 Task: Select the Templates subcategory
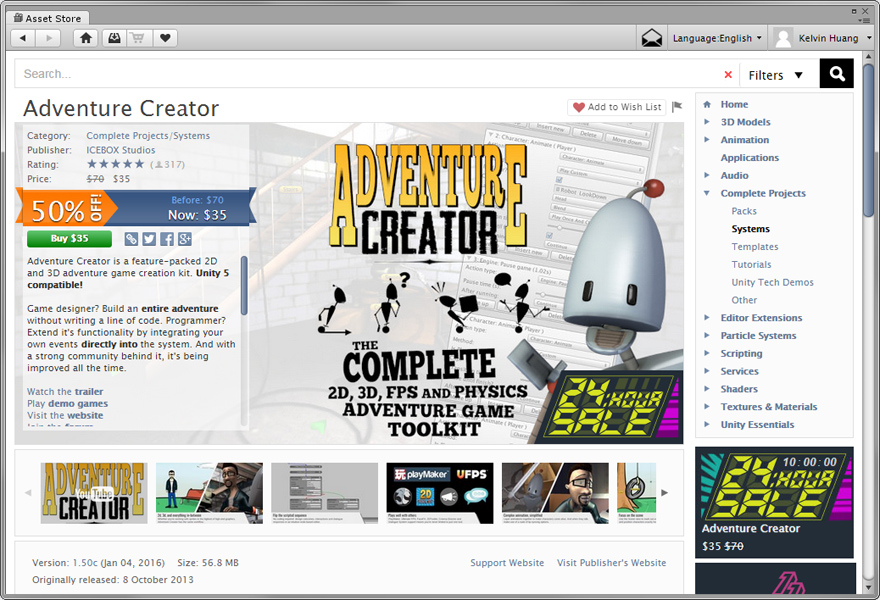(x=755, y=247)
